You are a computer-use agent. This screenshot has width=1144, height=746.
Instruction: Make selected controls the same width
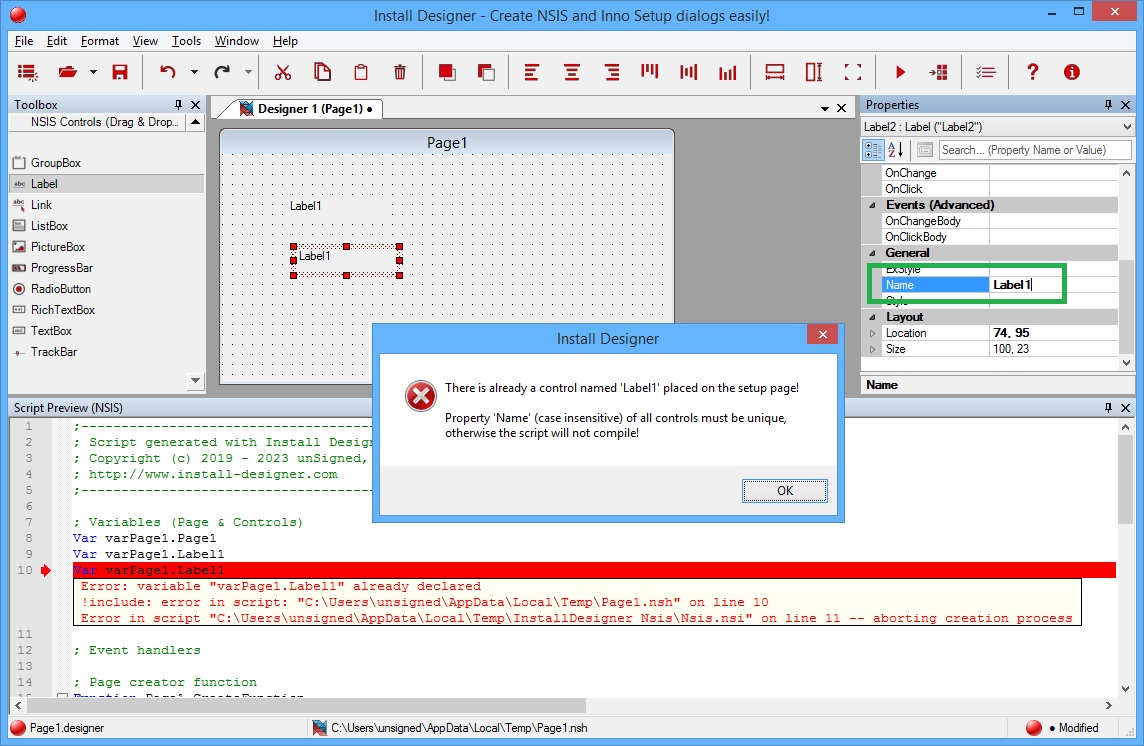click(x=775, y=72)
